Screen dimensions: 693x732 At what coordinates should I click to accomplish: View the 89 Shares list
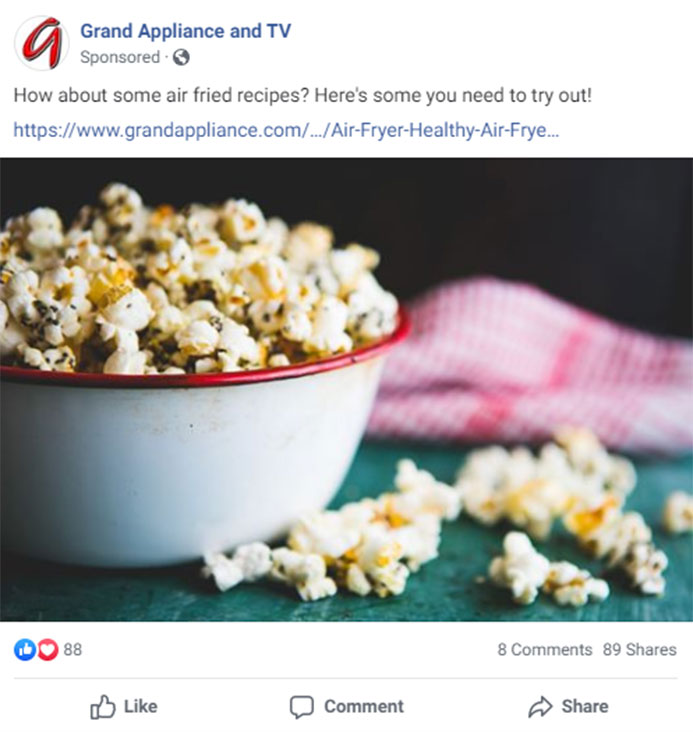point(639,649)
